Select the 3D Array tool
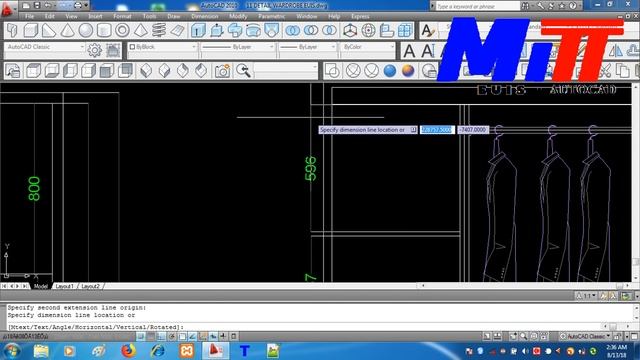The image size is (640, 360). tap(405, 31)
